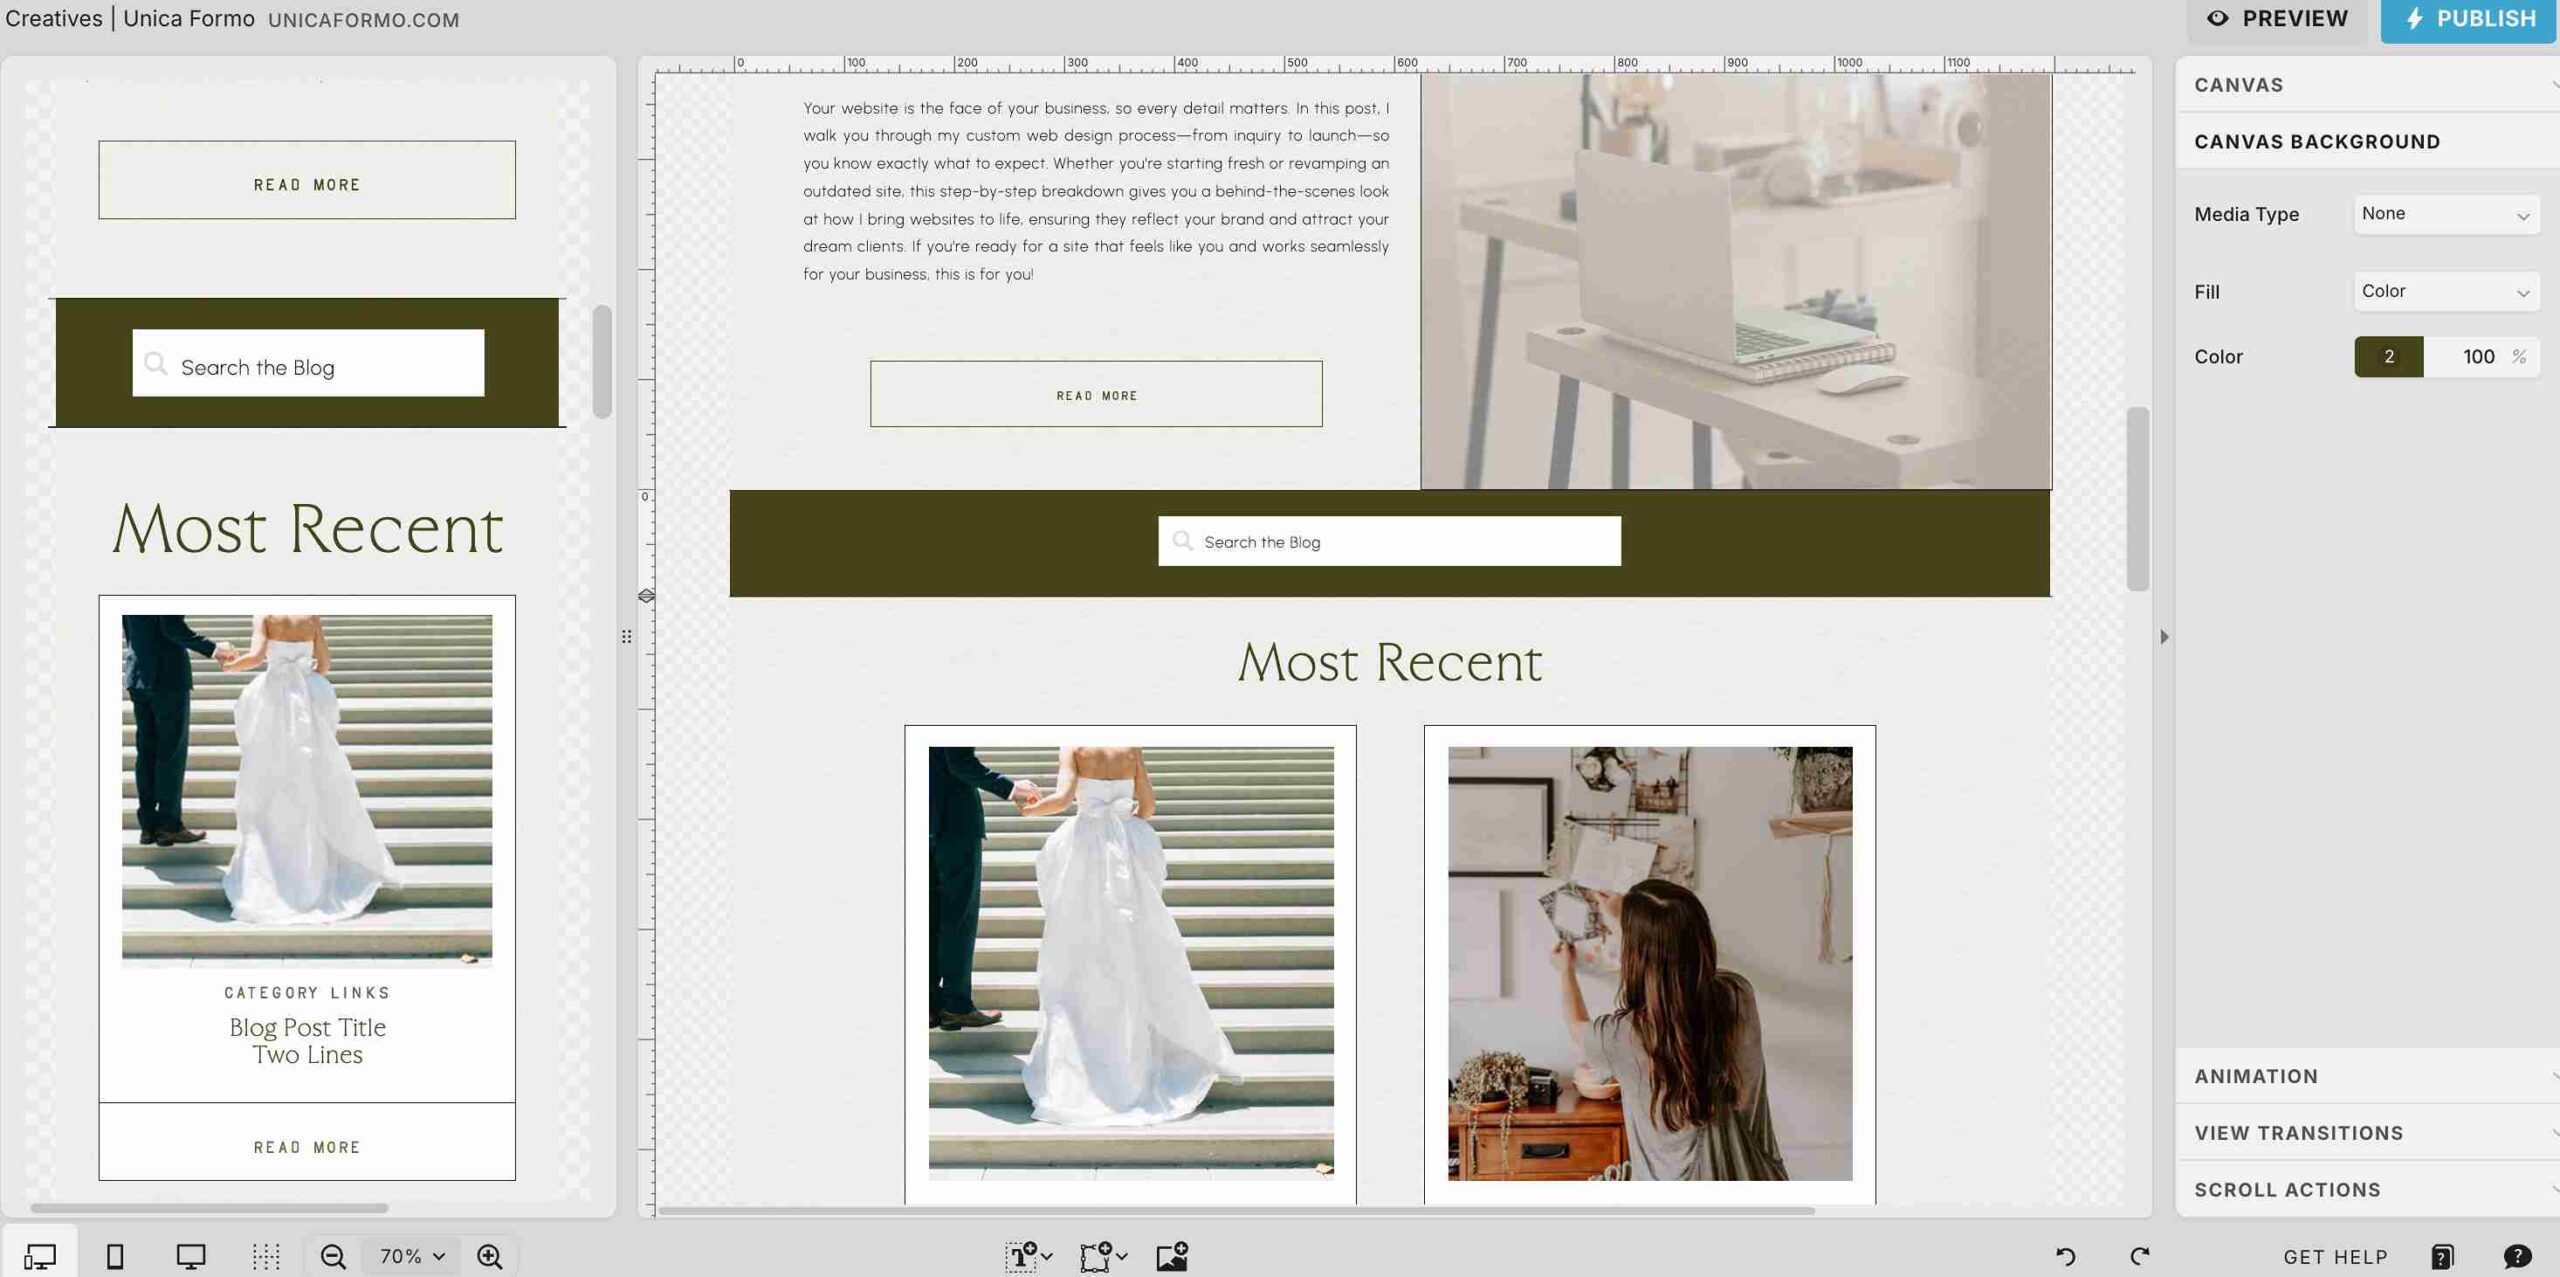
Task: Switch to desktop-only view
Action: (x=191, y=1256)
